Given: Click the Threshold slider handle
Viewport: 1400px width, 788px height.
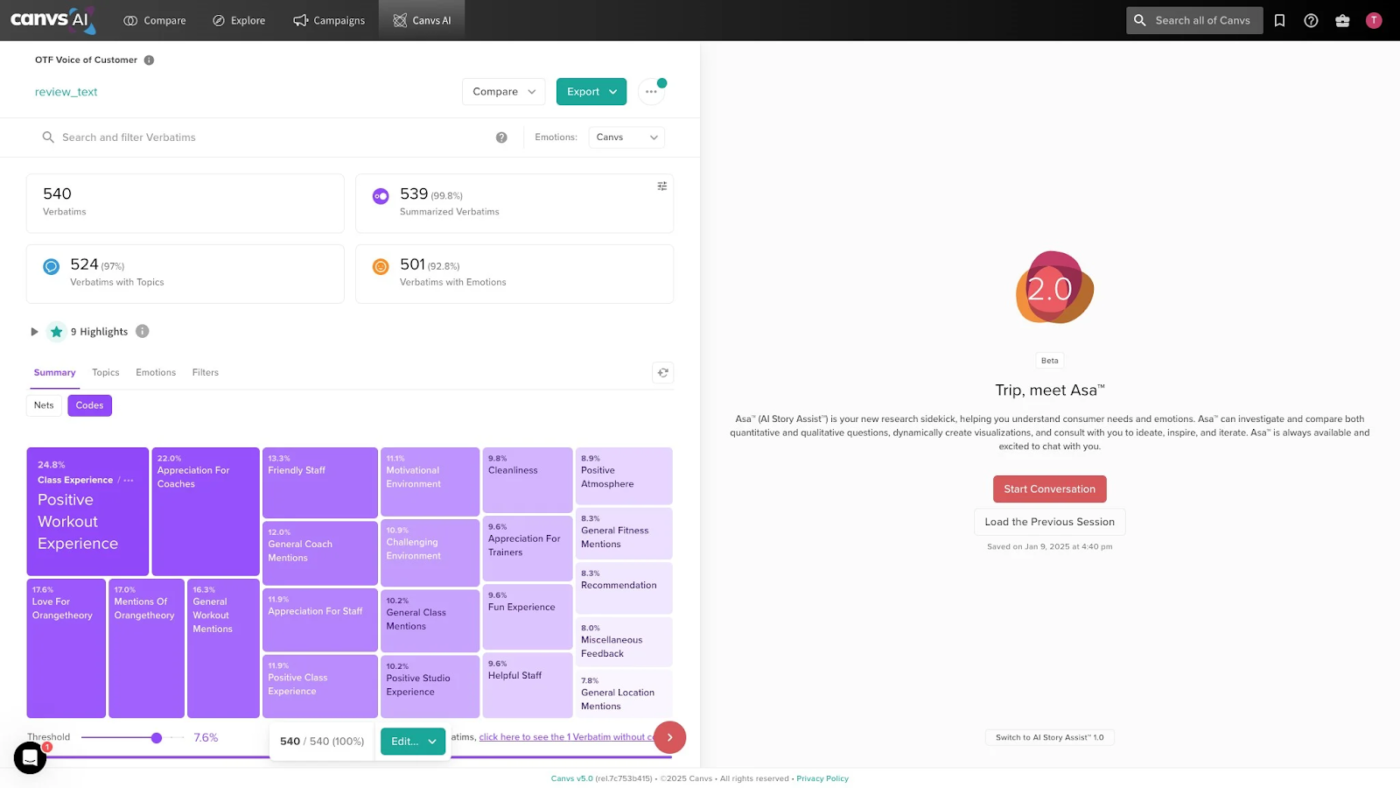Looking at the screenshot, I should coord(156,738).
